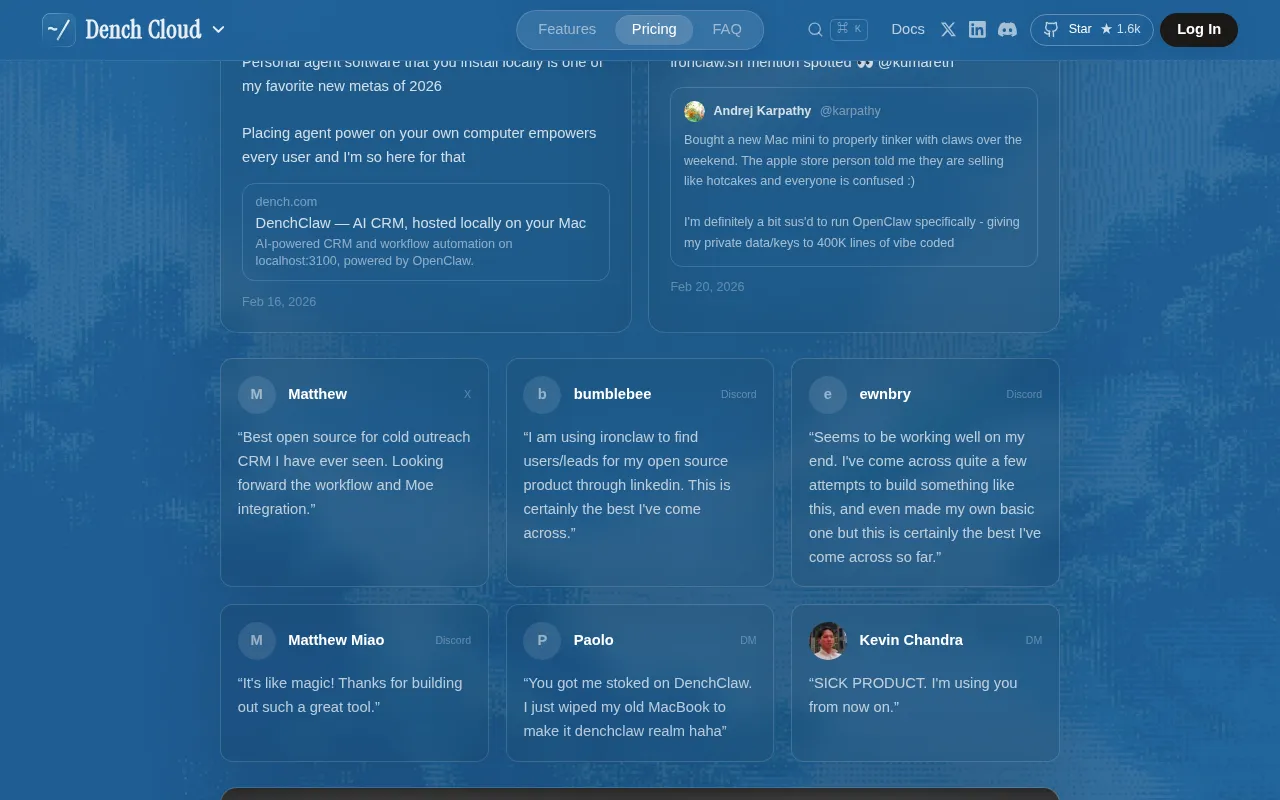Image resolution: width=1280 pixels, height=800 pixels.
Task: Click Matthew's M avatar circle
Action: click(257, 394)
